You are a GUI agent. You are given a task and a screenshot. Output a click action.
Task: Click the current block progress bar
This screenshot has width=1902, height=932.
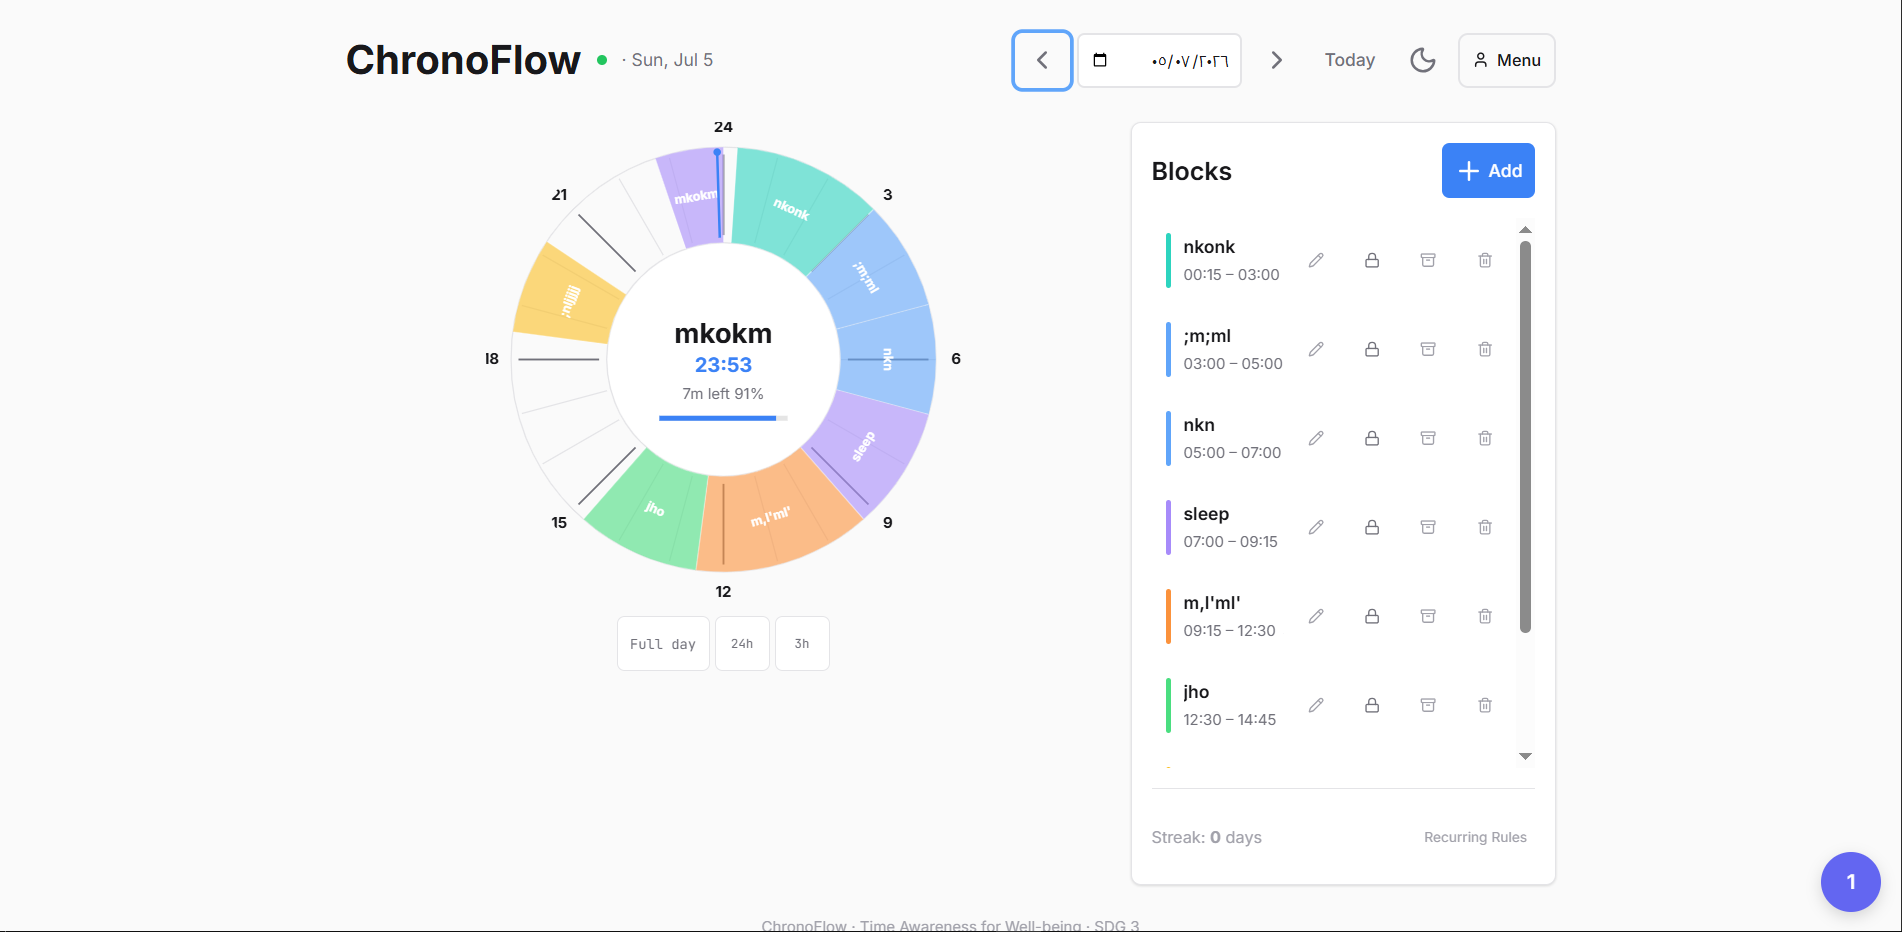point(723,418)
